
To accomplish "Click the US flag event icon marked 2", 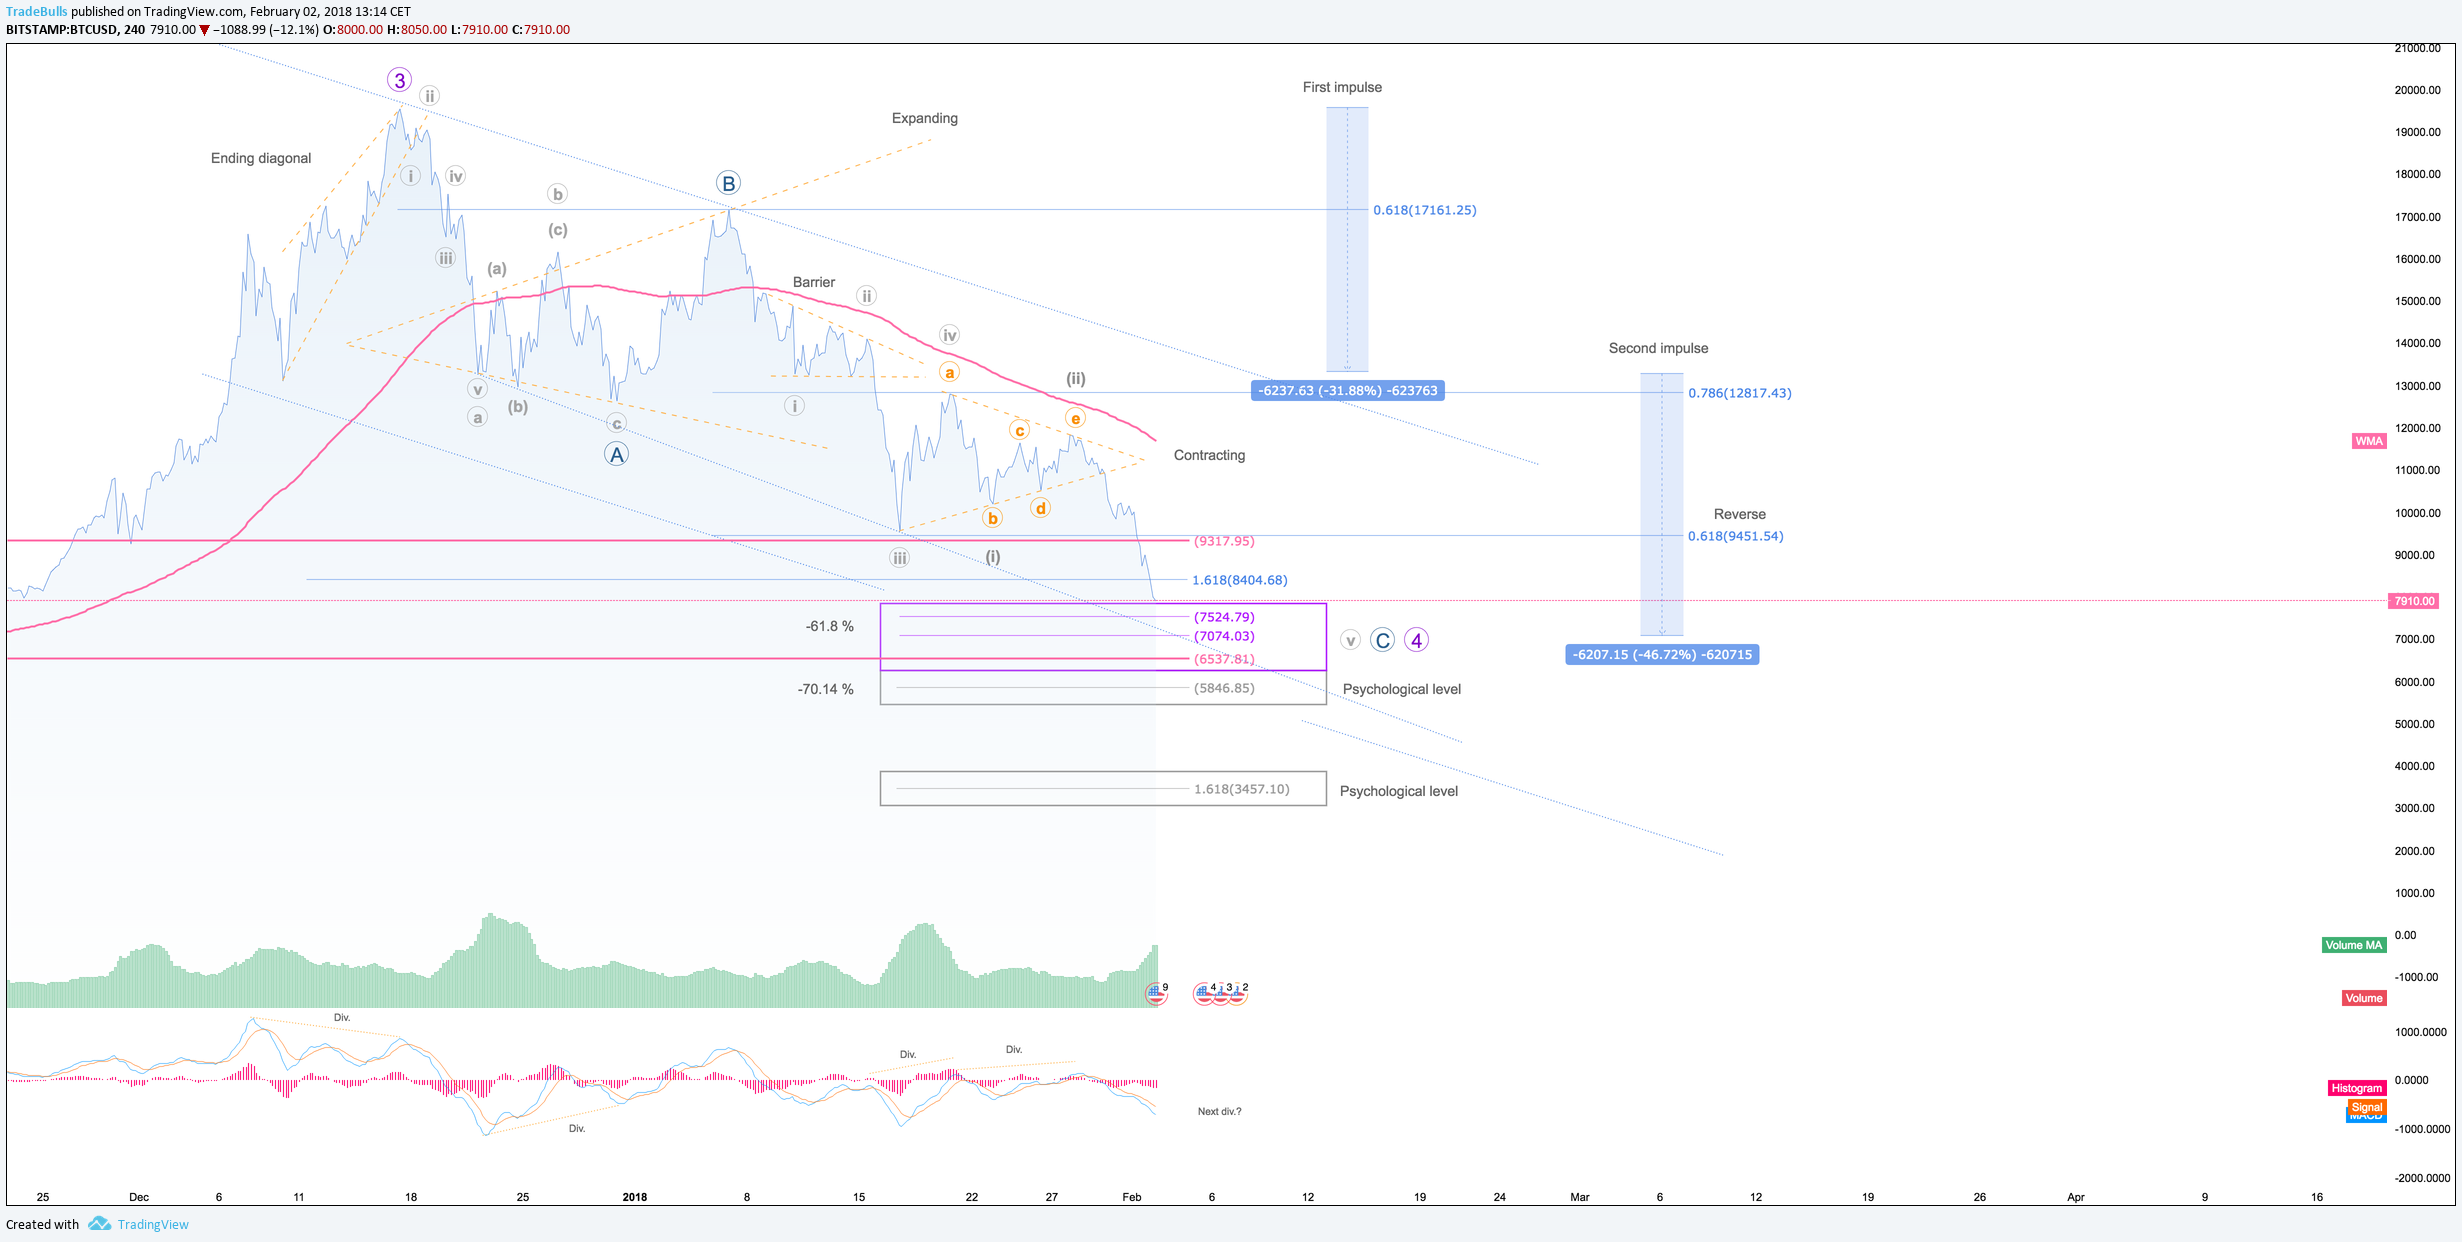I will 1238,992.
